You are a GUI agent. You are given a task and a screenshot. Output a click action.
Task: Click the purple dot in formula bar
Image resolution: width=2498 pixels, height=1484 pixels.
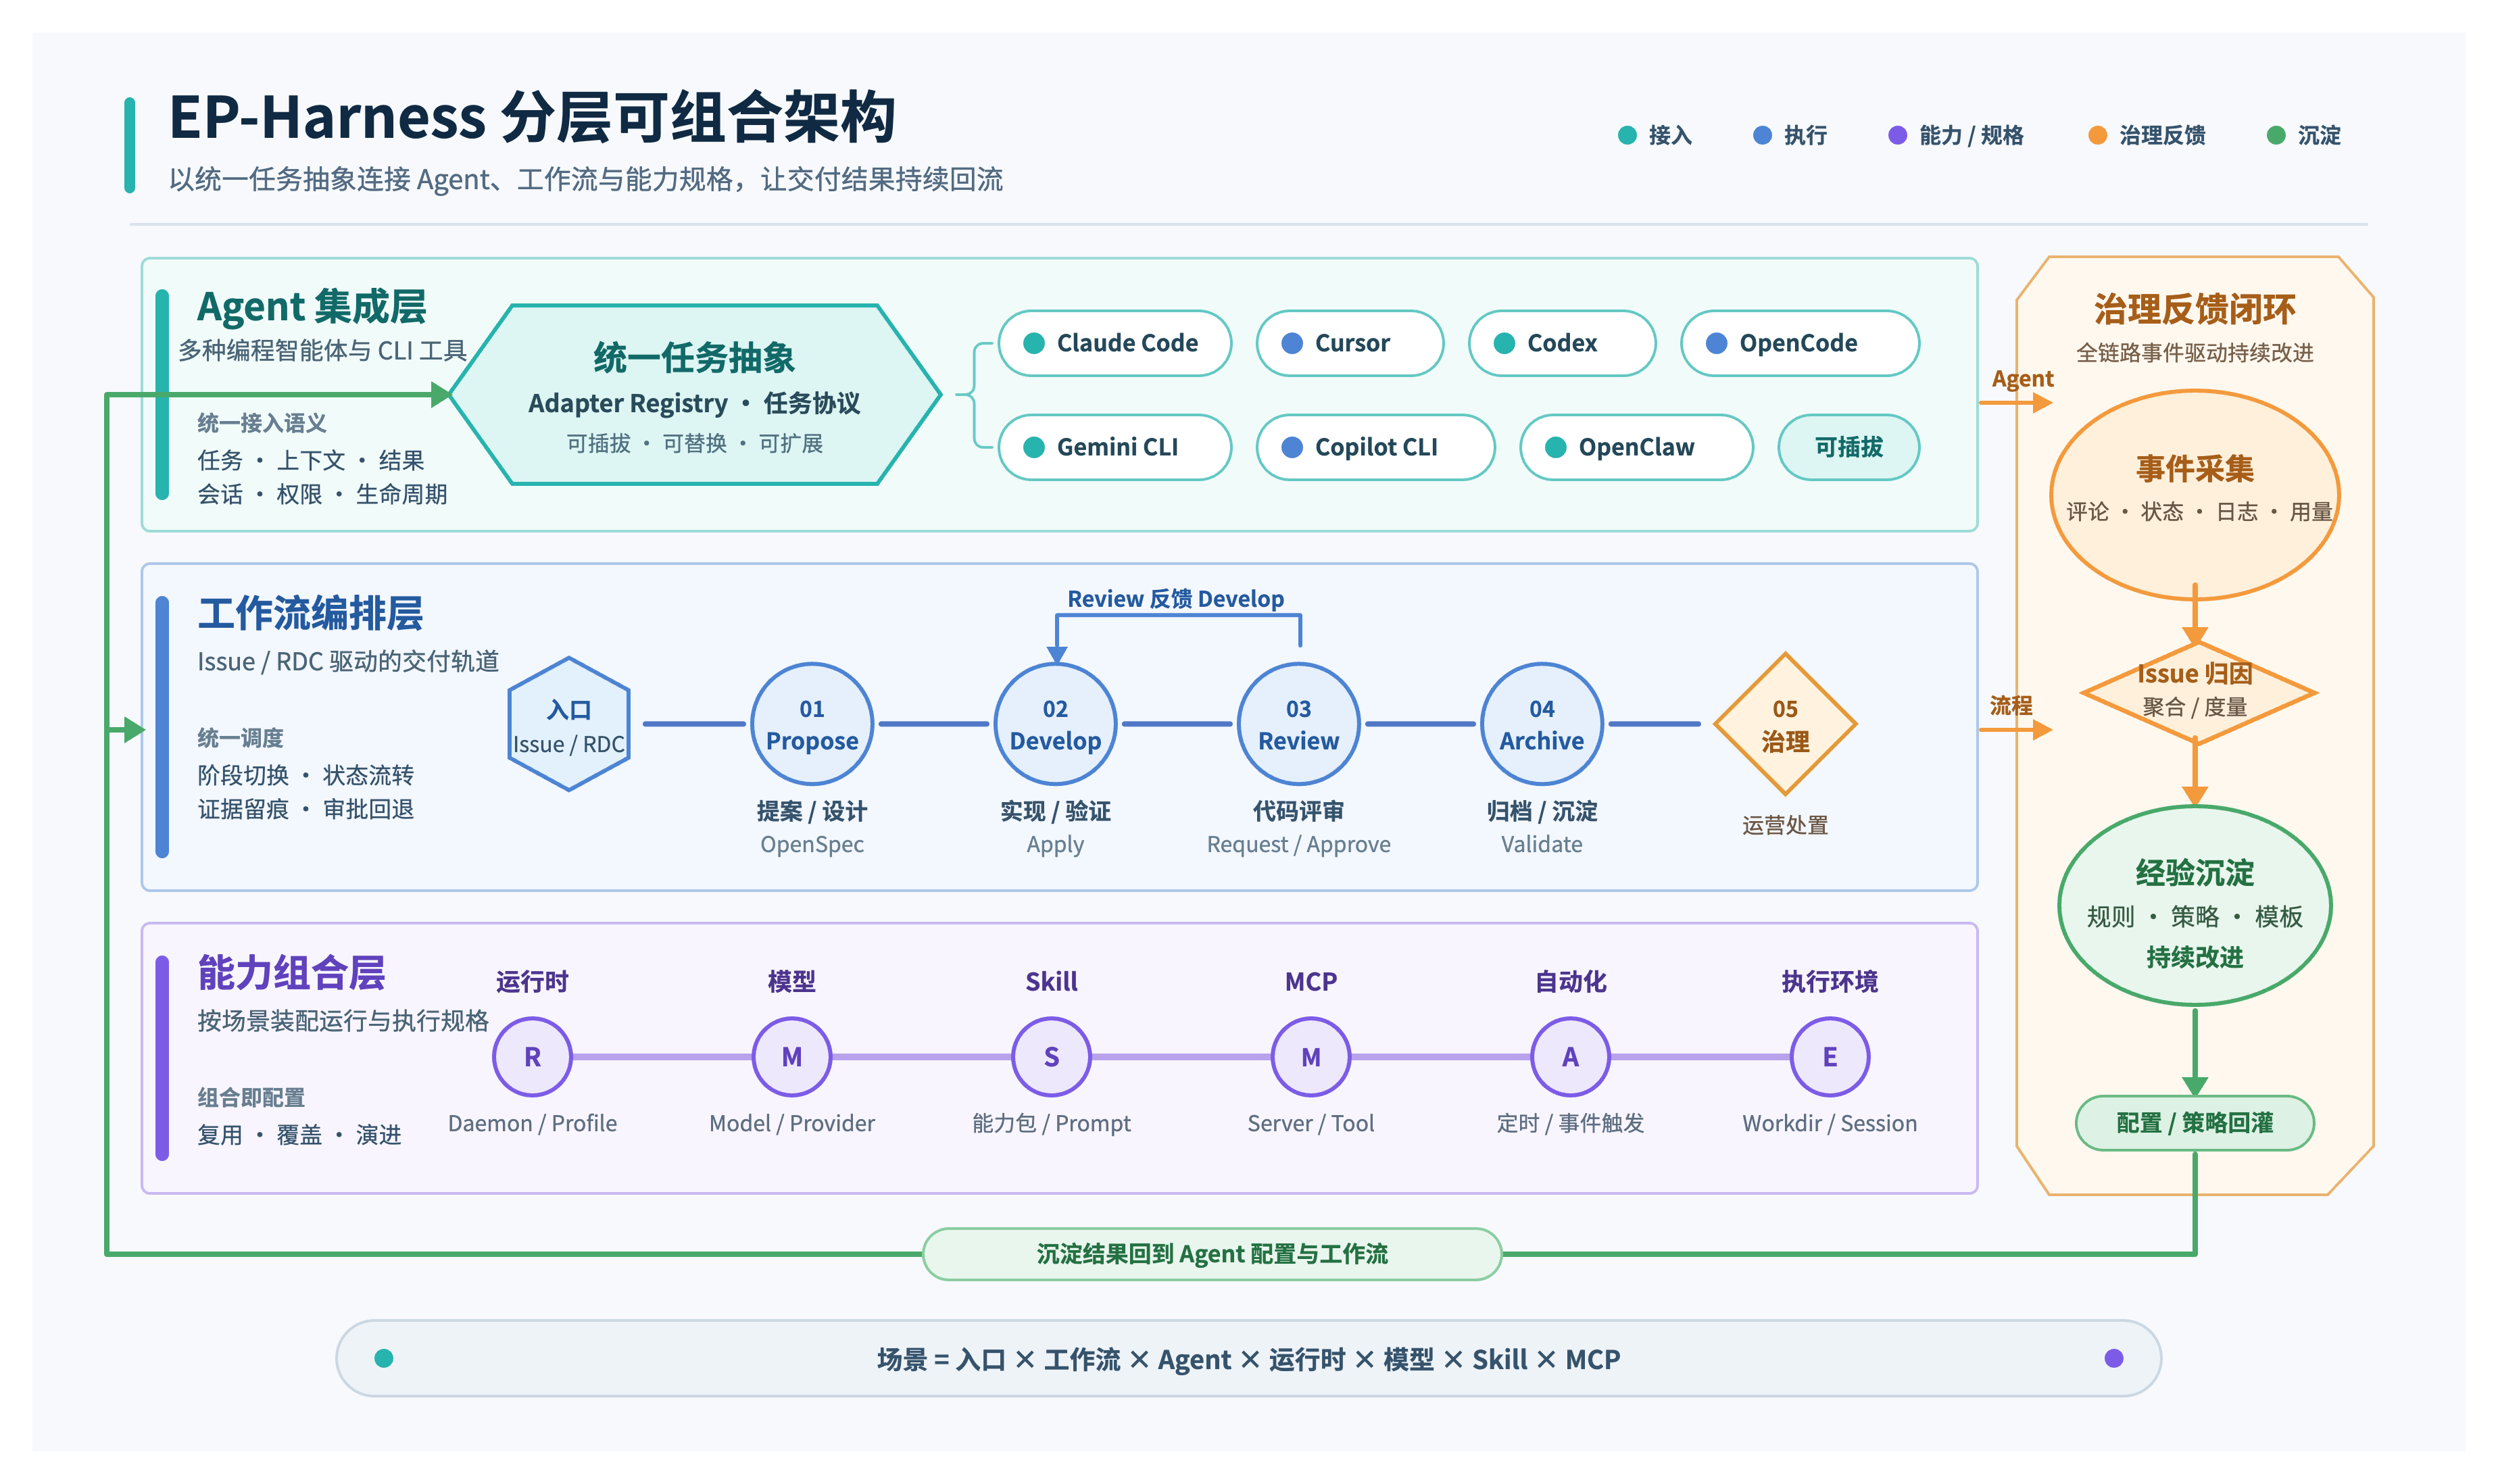(2113, 1357)
